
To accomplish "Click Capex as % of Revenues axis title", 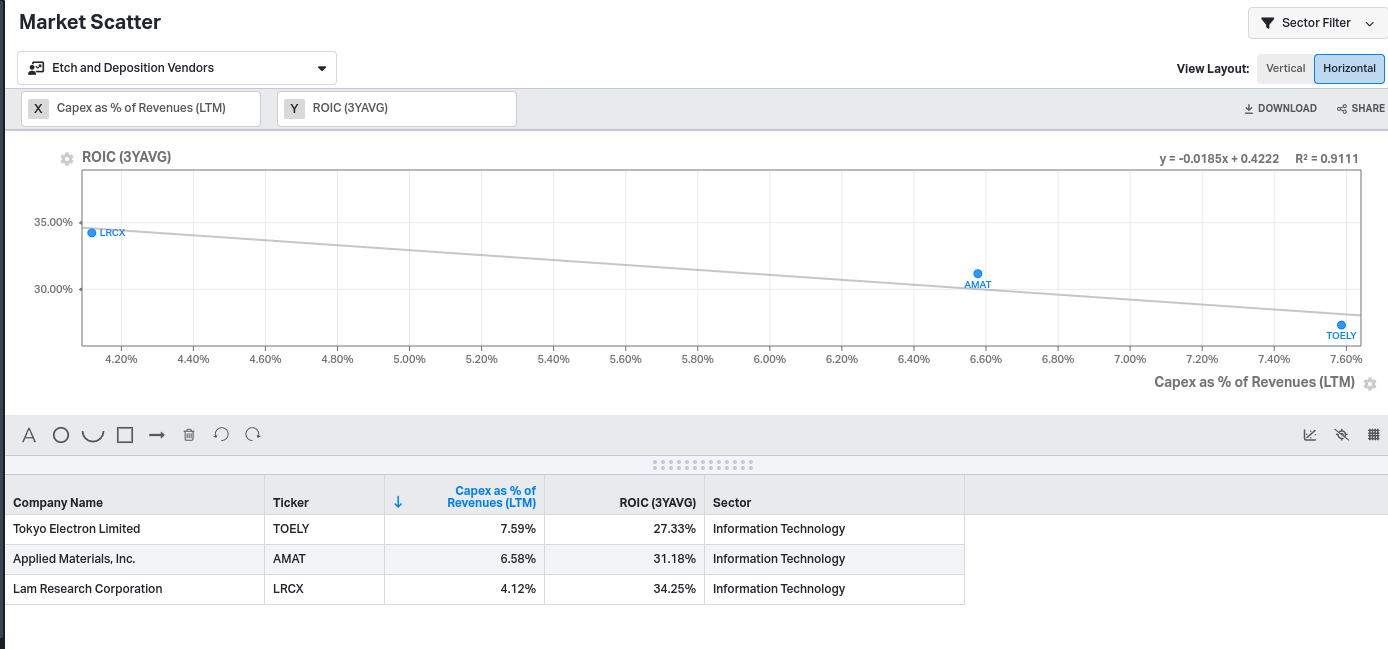I will (x=1254, y=382).
